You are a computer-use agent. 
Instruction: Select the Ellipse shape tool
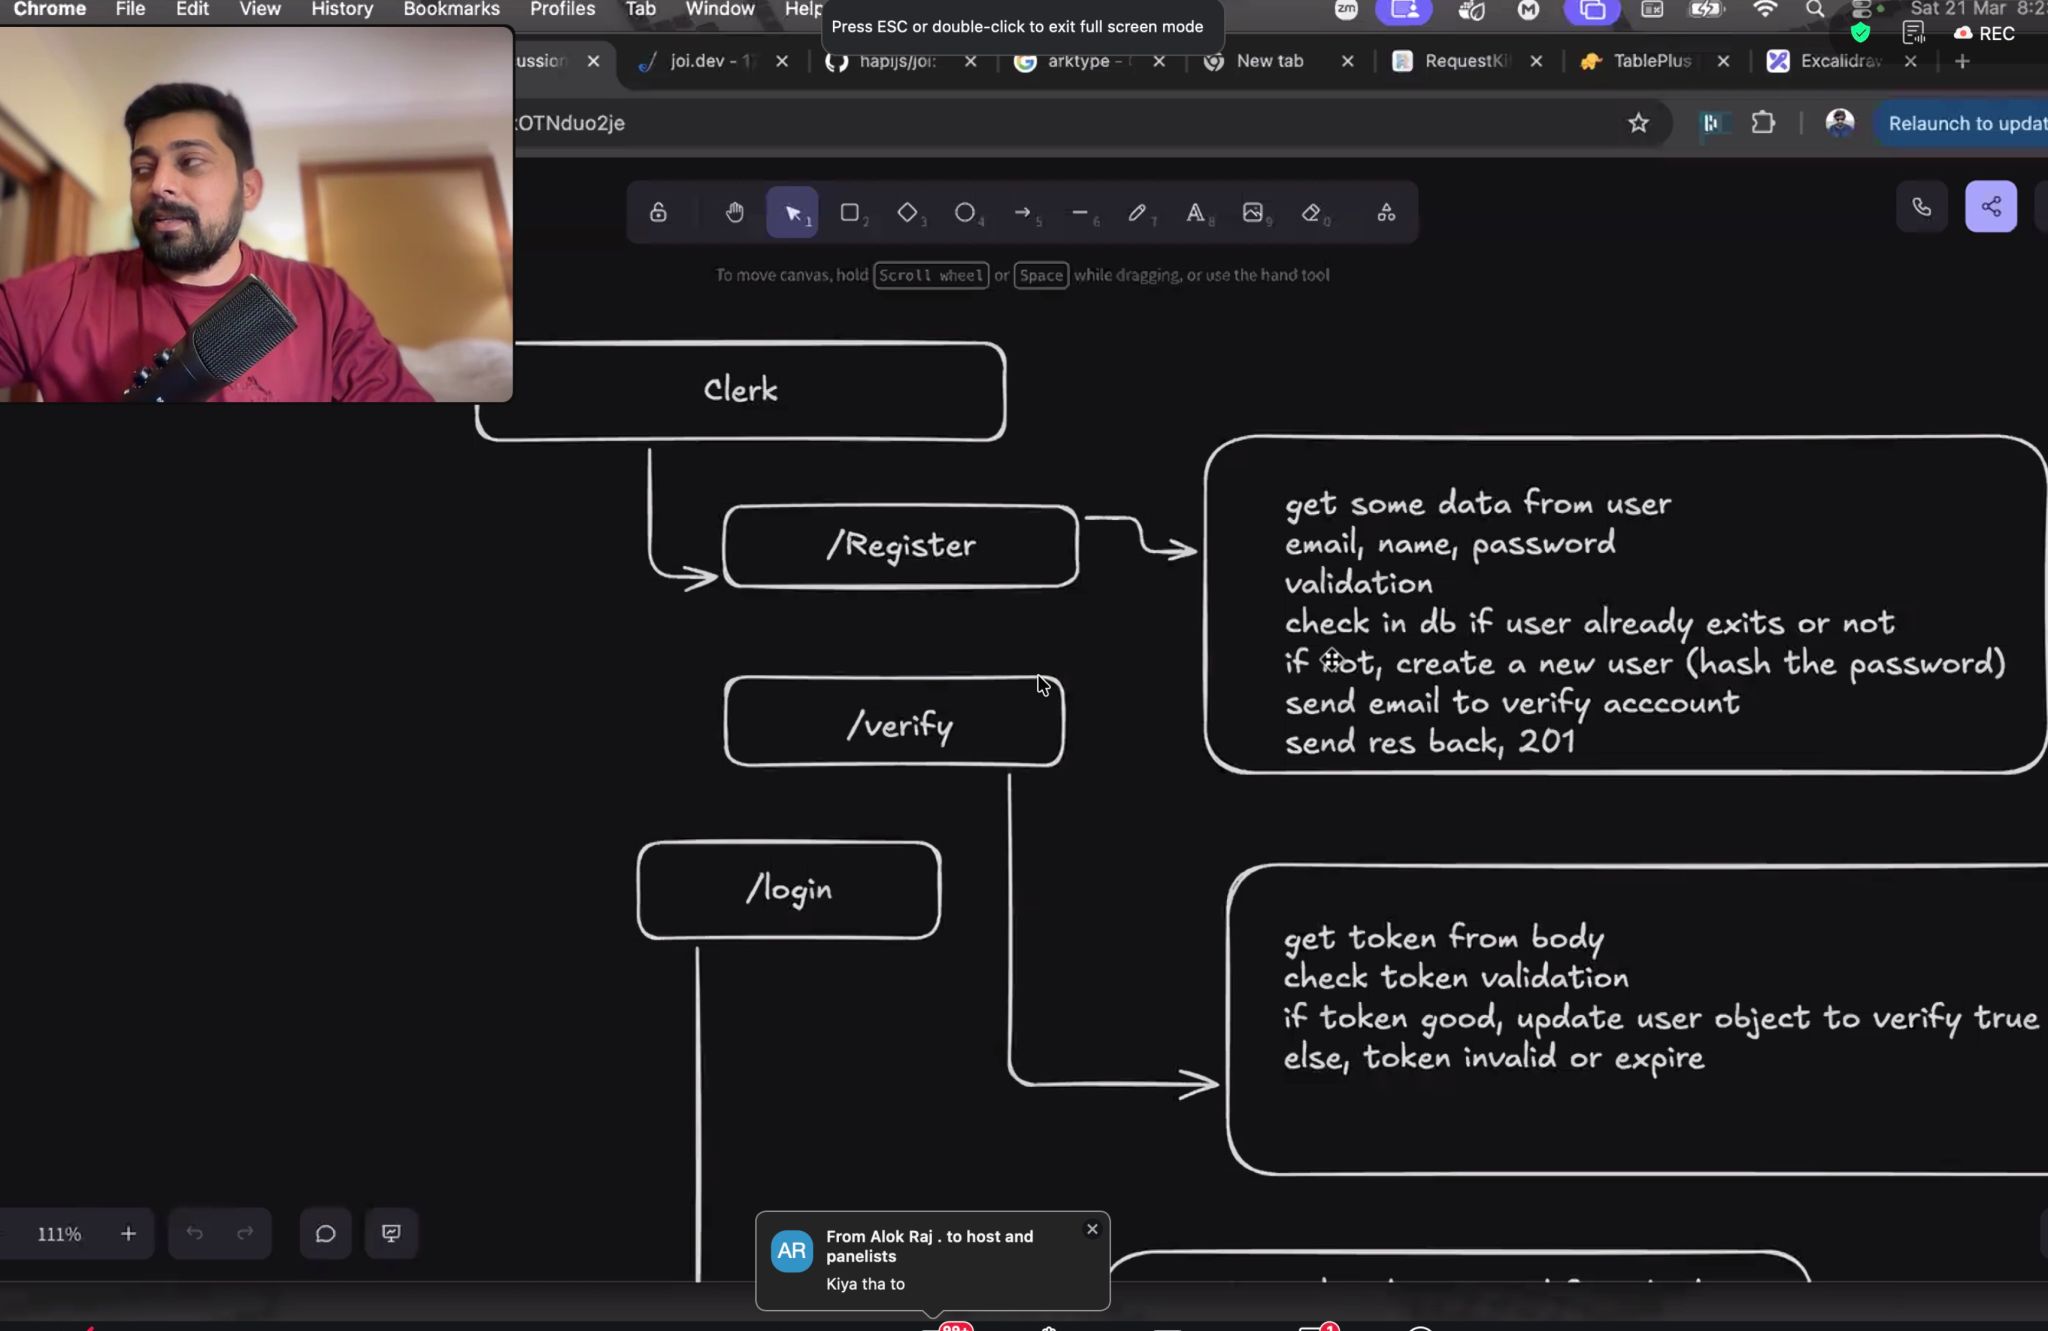point(965,212)
